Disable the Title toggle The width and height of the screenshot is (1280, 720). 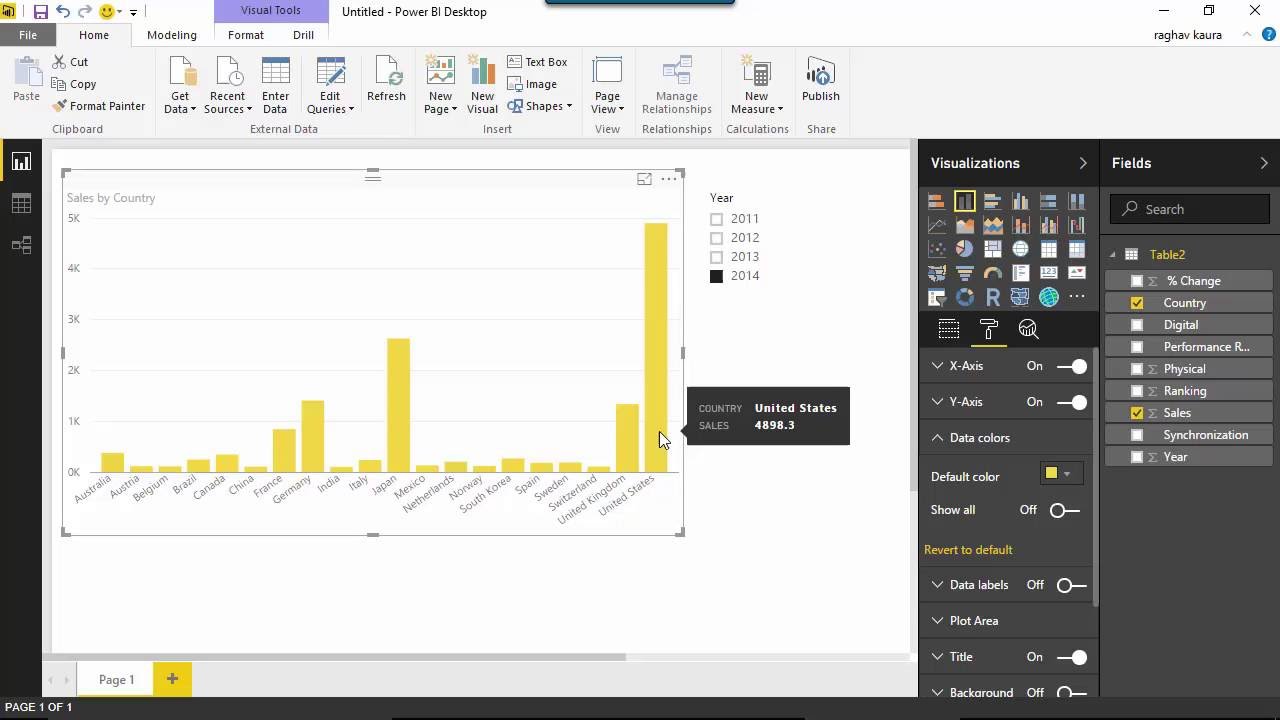point(1071,657)
